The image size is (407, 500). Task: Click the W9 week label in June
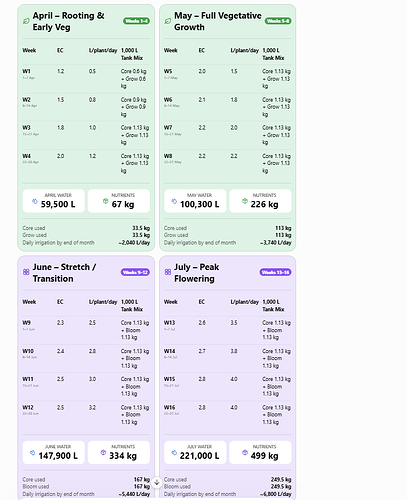coord(26,323)
